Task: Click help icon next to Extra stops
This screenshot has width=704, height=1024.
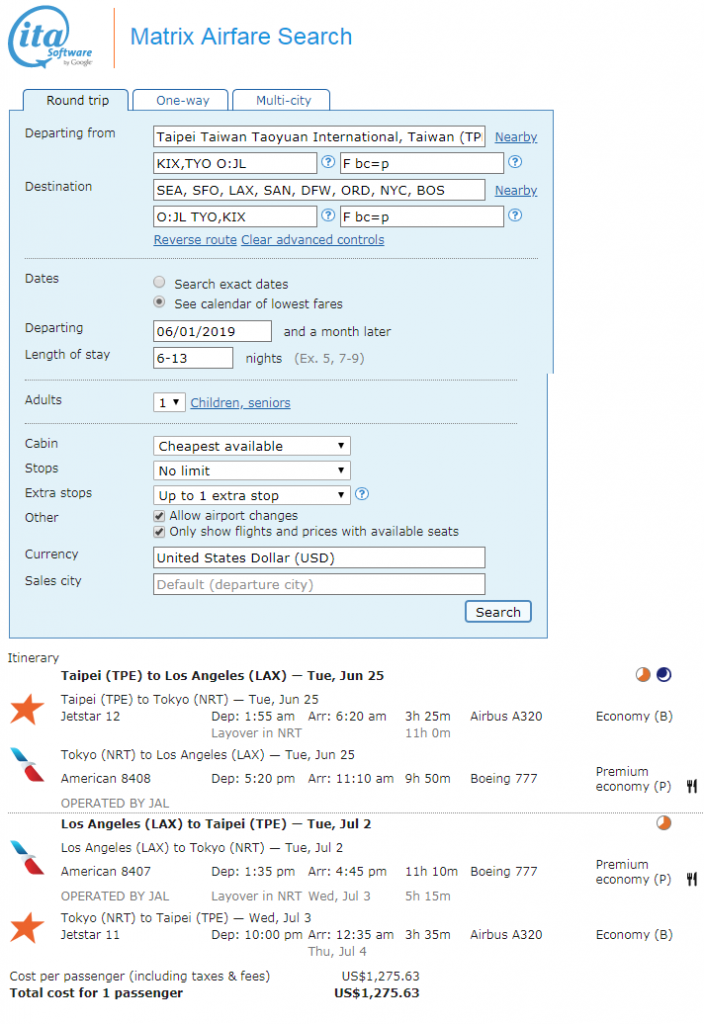Action: tap(362, 494)
